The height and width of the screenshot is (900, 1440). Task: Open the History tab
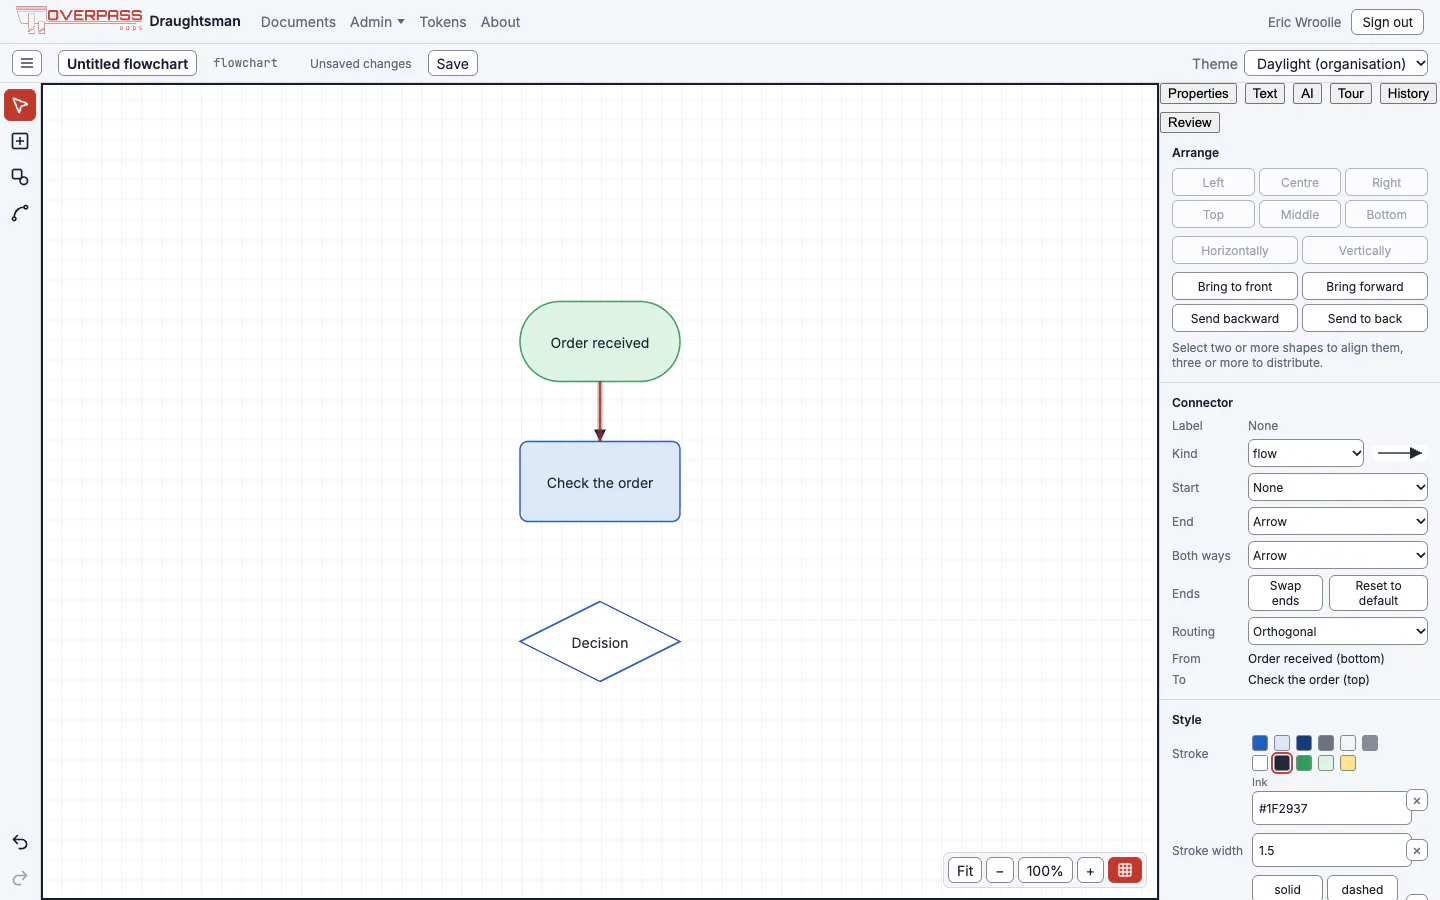tap(1408, 93)
